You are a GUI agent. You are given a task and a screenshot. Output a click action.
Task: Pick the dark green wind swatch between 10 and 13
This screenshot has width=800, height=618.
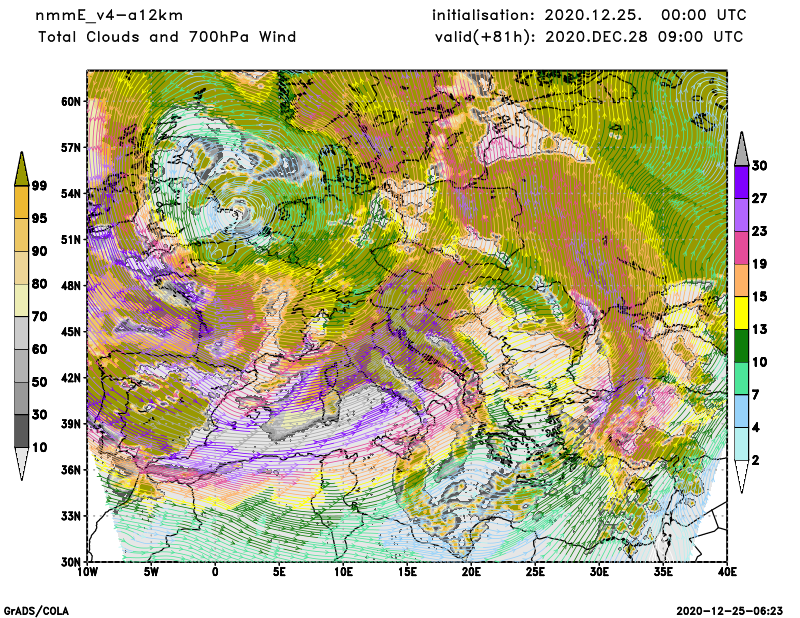[x=741, y=347]
